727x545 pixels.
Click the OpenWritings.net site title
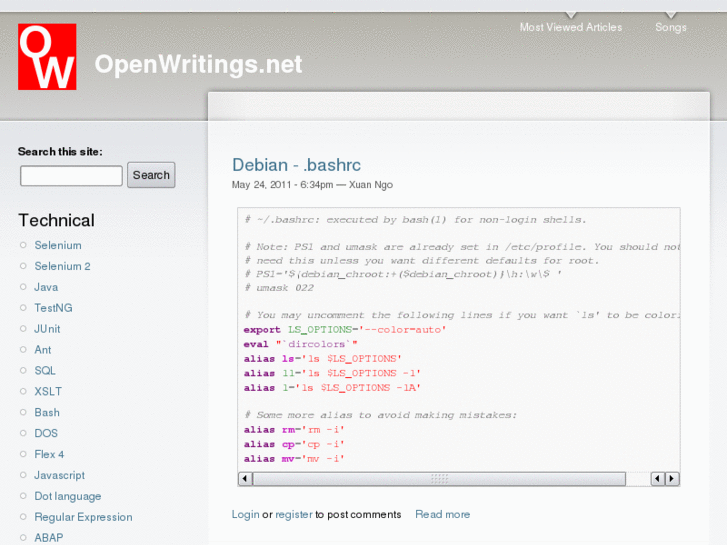point(198,64)
